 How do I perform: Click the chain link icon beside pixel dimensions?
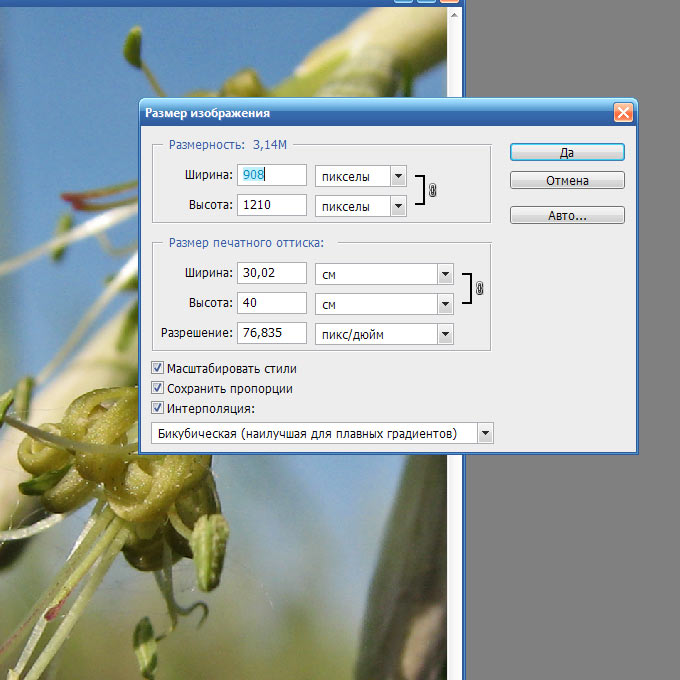tap(433, 190)
